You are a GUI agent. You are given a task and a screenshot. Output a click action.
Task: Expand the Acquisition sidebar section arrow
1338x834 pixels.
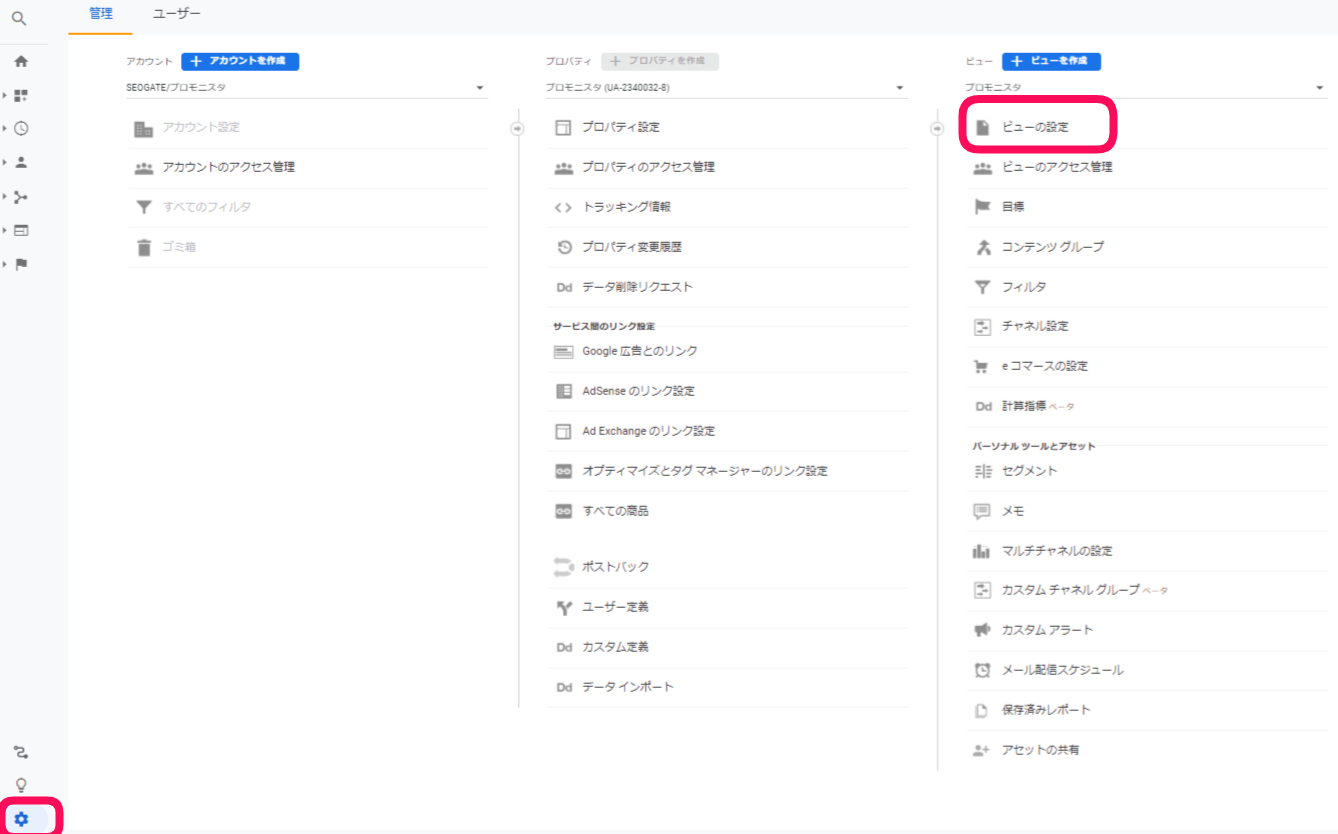5,197
